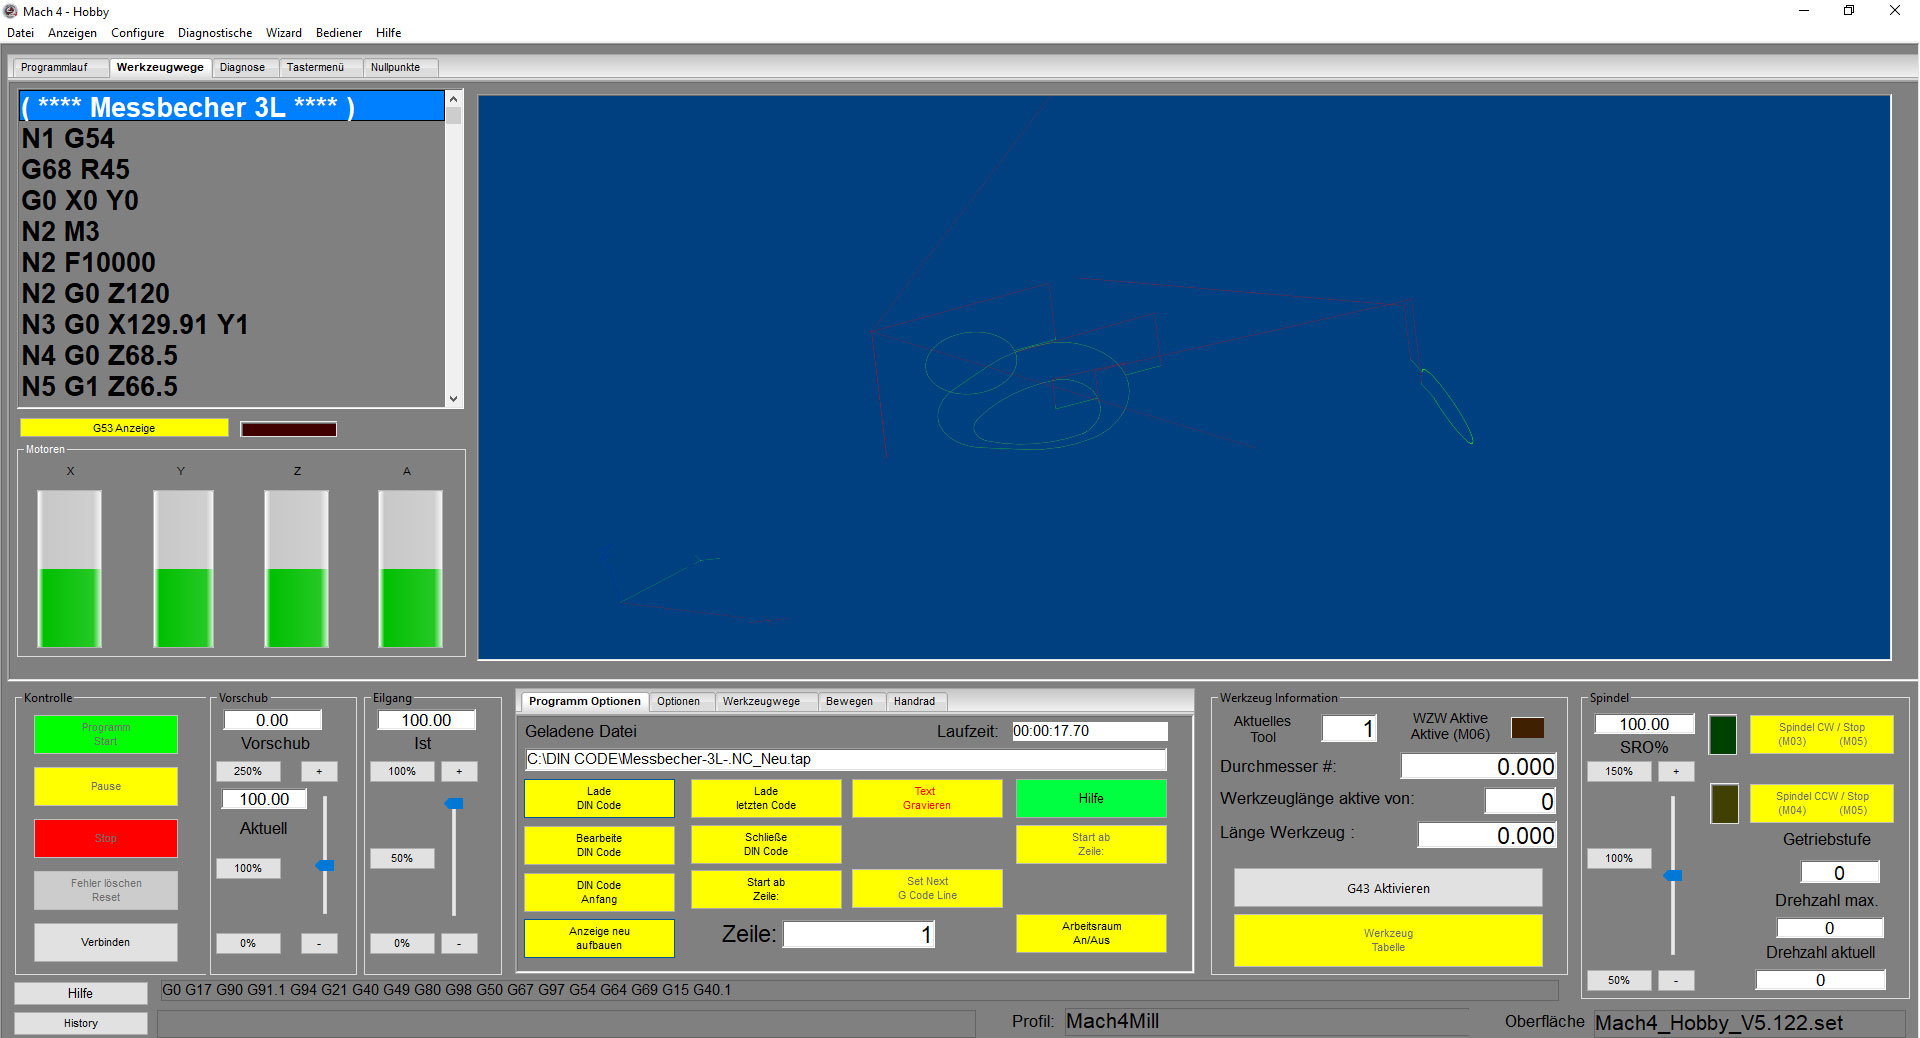Screen dimensions: 1920x1038
Task: Click the Vorschub feed rate slider handle
Action: [325, 865]
